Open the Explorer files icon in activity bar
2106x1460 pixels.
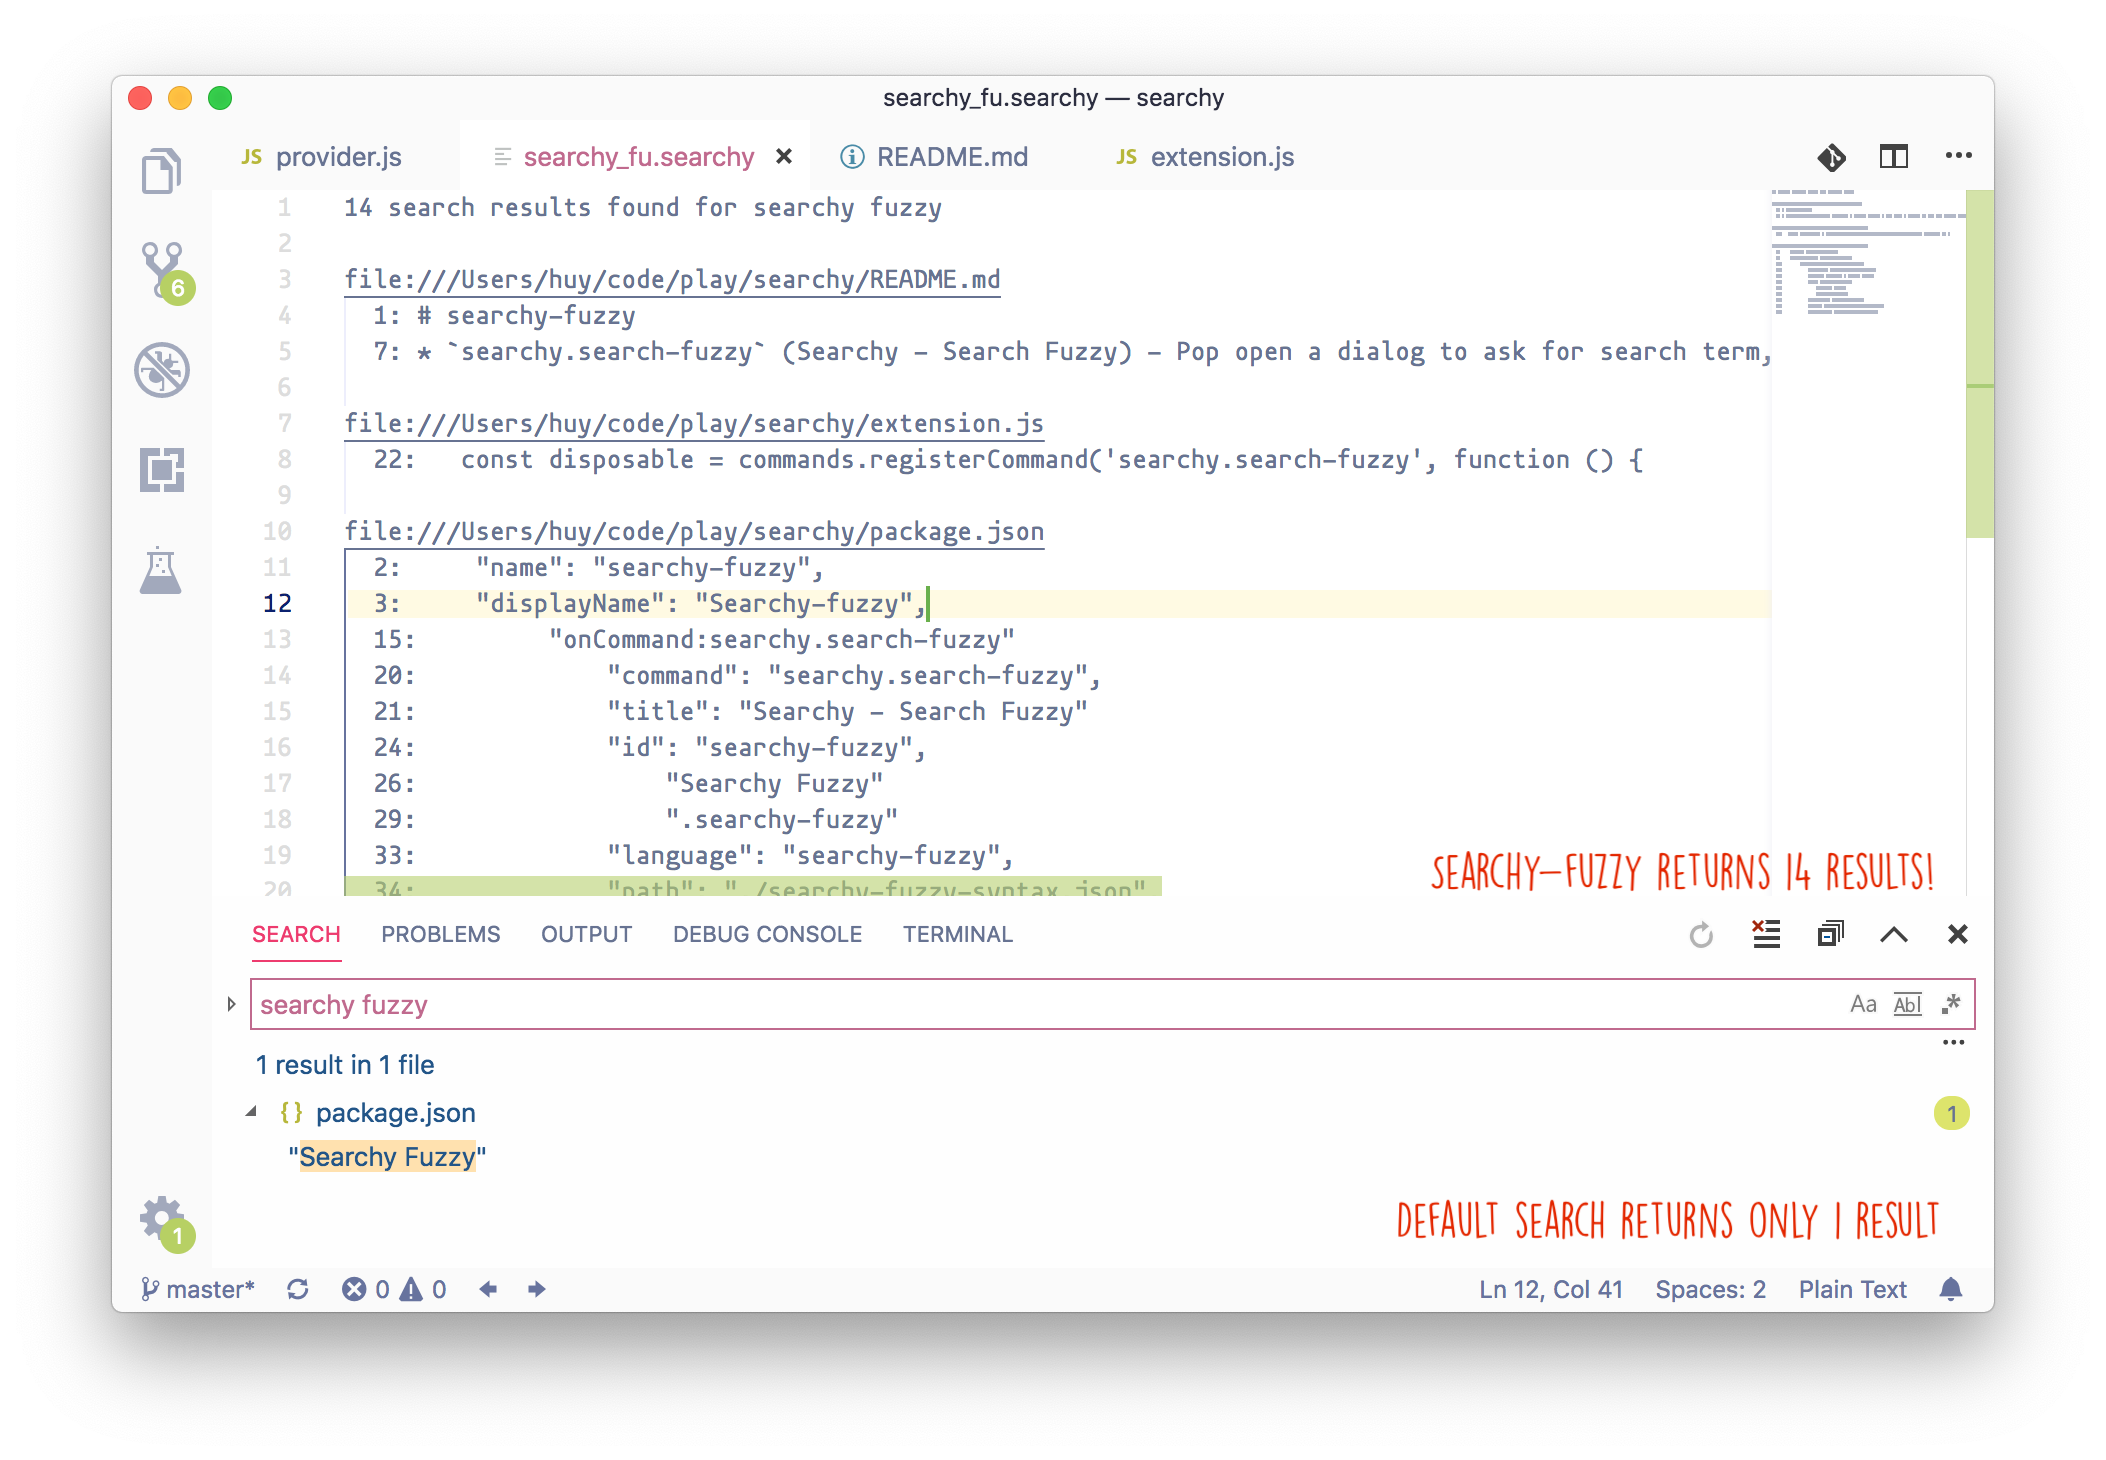click(161, 171)
